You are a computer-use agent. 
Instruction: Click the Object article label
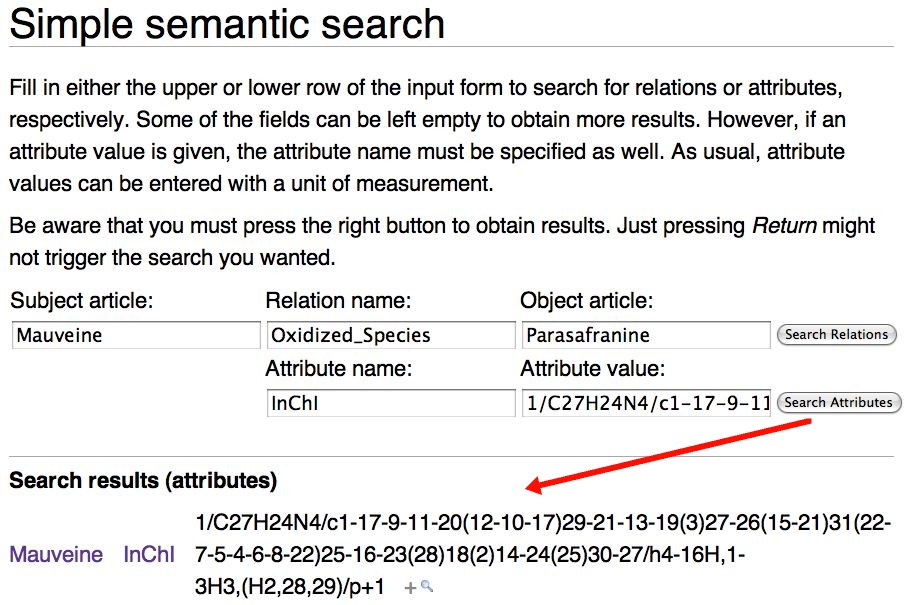pyautogui.click(x=587, y=301)
